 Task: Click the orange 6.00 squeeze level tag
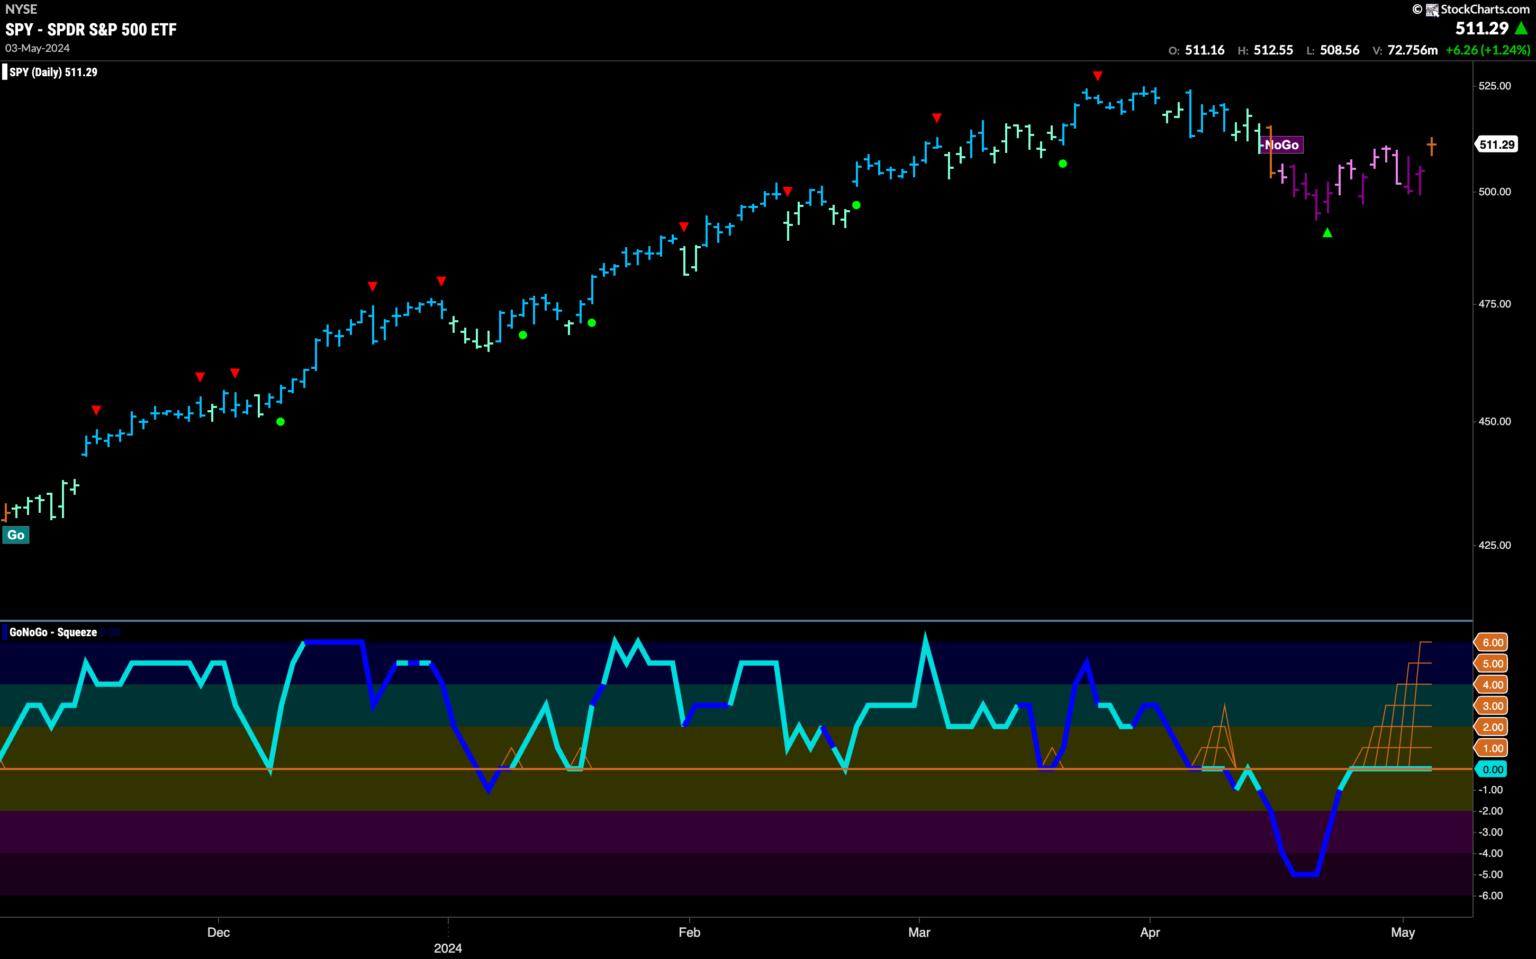[1492, 642]
